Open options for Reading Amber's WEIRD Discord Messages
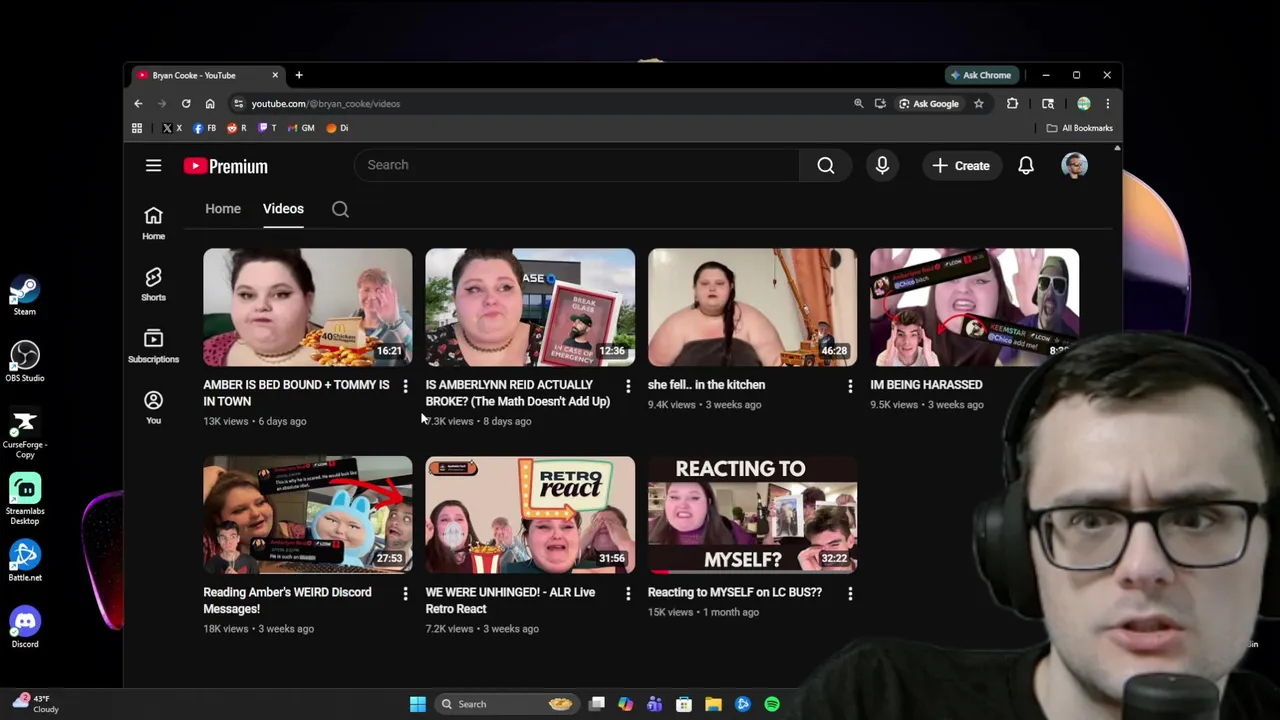 point(405,594)
